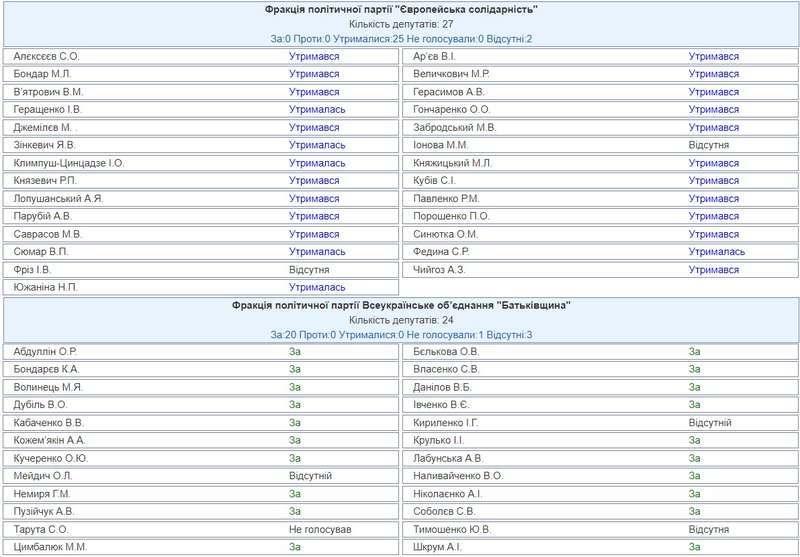Click the vote status beside Іонова М.М.
Screen dimensions: 800x557
(x=708, y=145)
